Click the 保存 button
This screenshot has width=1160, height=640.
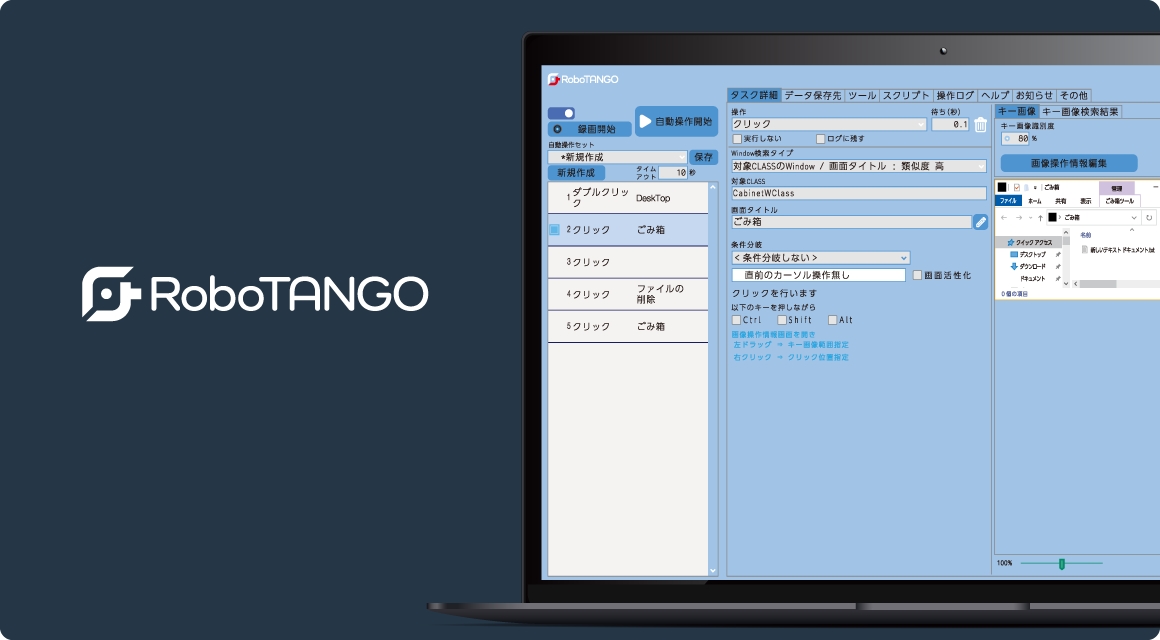(x=704, y=157)
